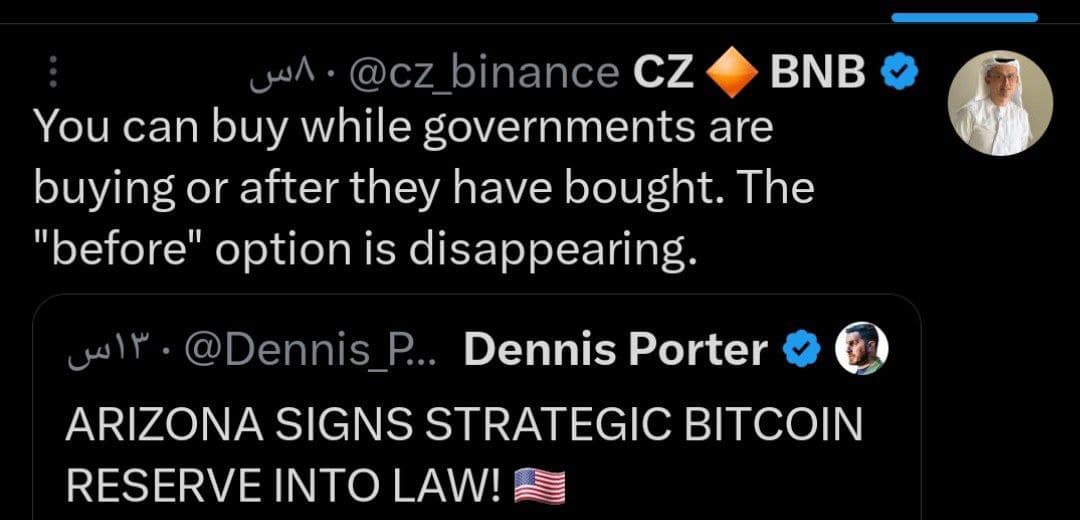This screenshot has height=520, width=1080.
Task: Open Dennis Porter's small profile avatar
Action: pos(861,349)
